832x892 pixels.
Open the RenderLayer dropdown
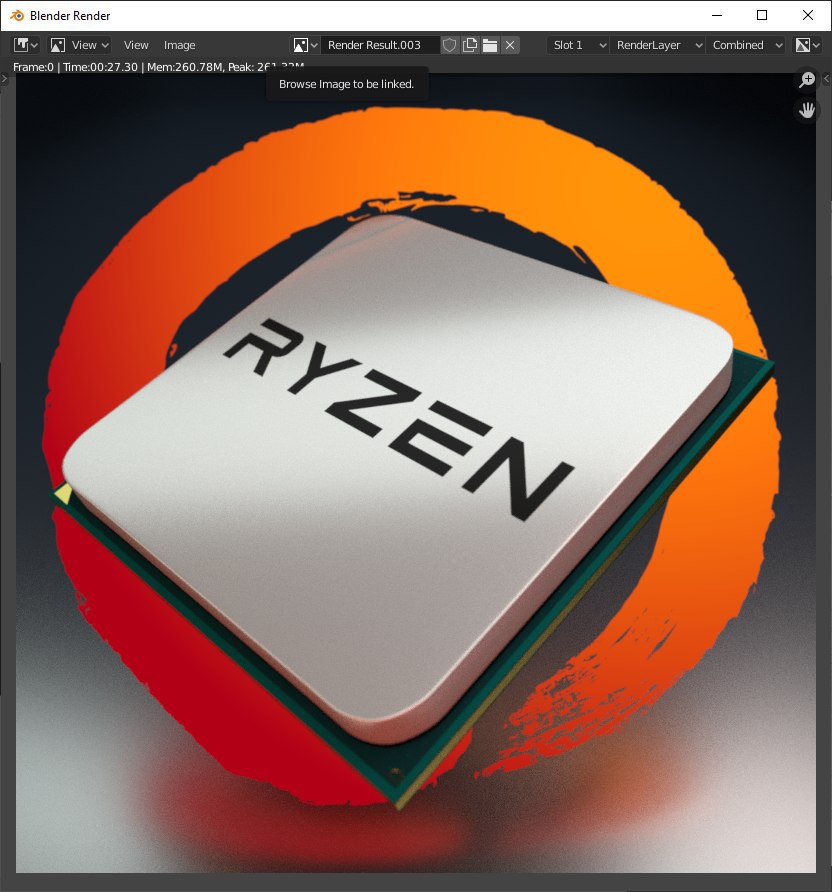pyautogui.click(x=658, y=45)
